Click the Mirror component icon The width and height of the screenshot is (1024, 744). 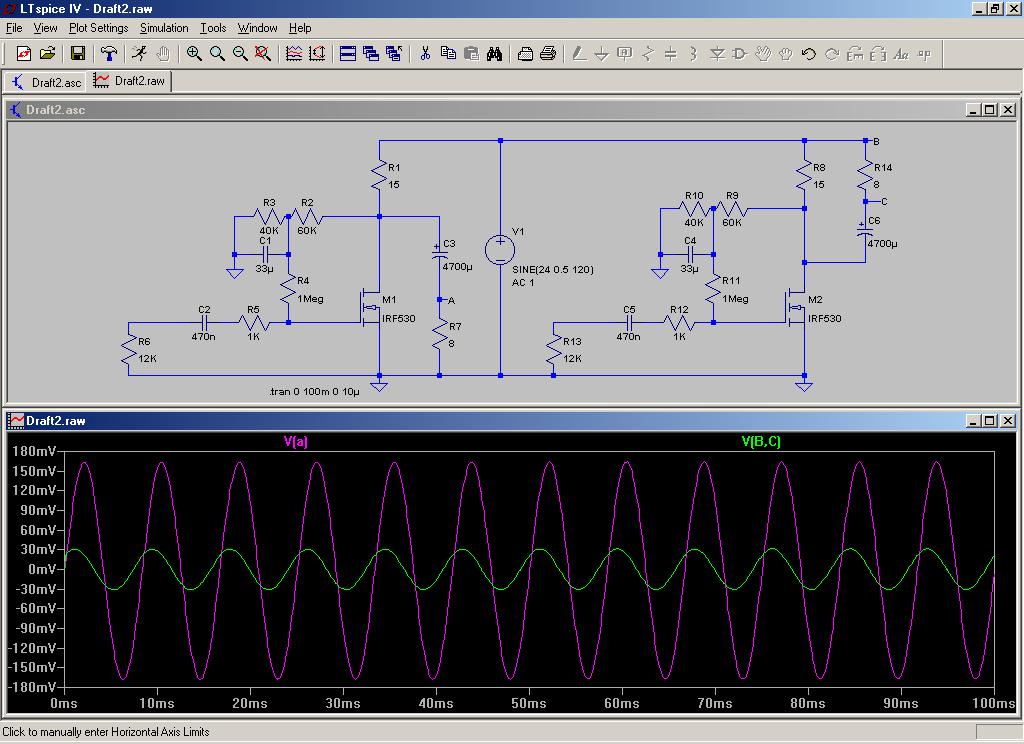[878, 54]
